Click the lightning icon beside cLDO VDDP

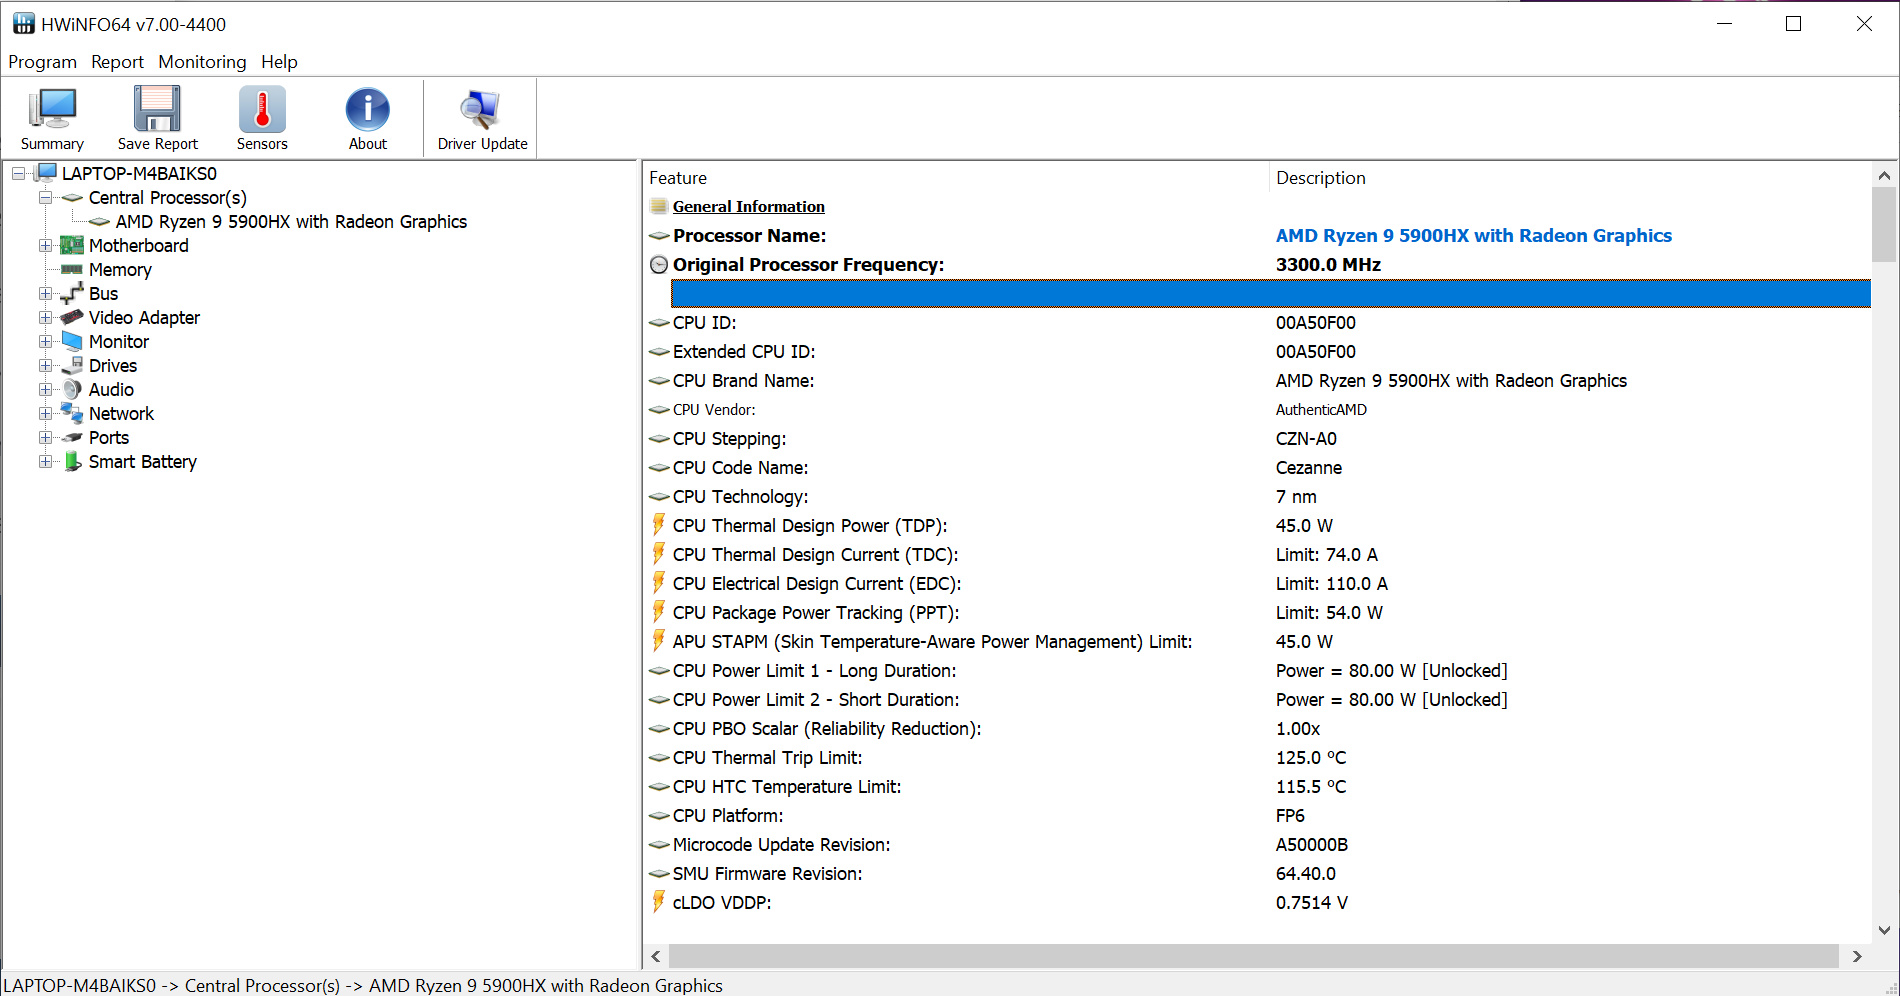(659, 901)
